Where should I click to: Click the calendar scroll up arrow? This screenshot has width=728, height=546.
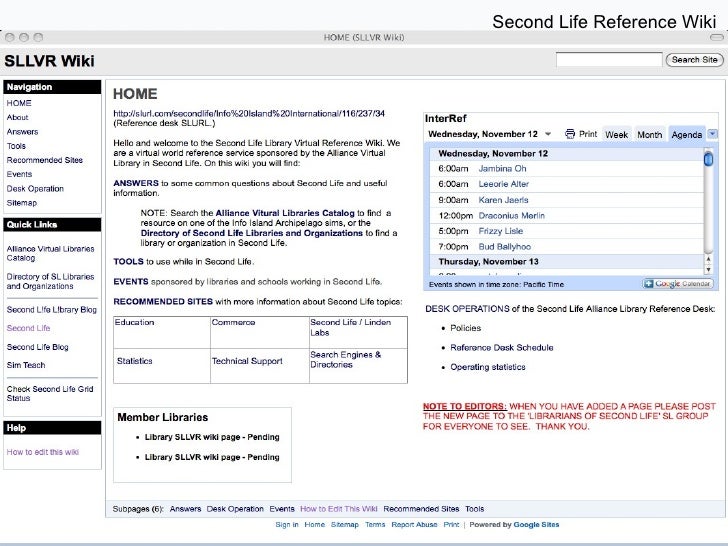pos(708,259)
